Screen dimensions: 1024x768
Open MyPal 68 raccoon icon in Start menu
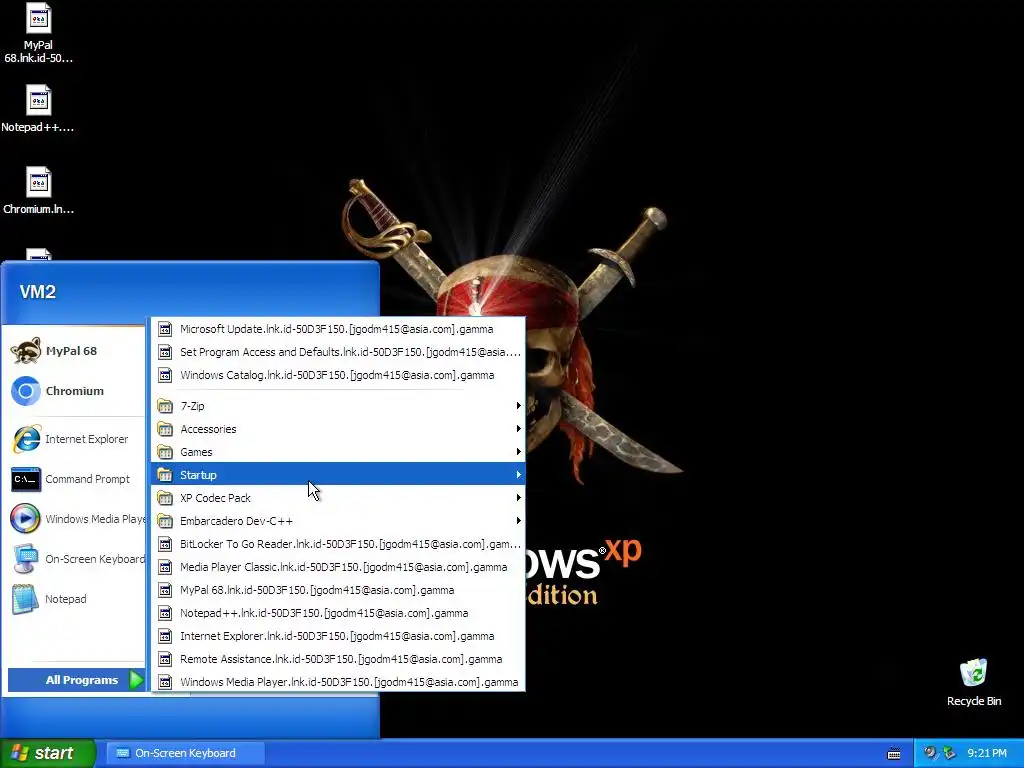[26, 351]
